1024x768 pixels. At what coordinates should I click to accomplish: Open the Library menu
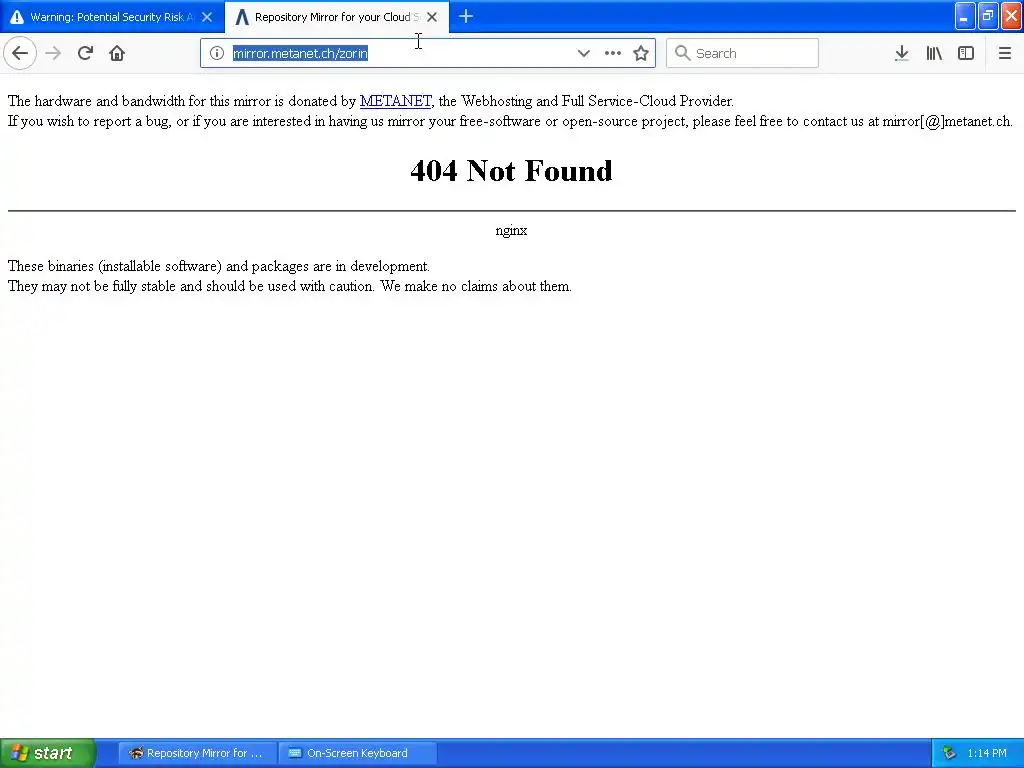934,53
